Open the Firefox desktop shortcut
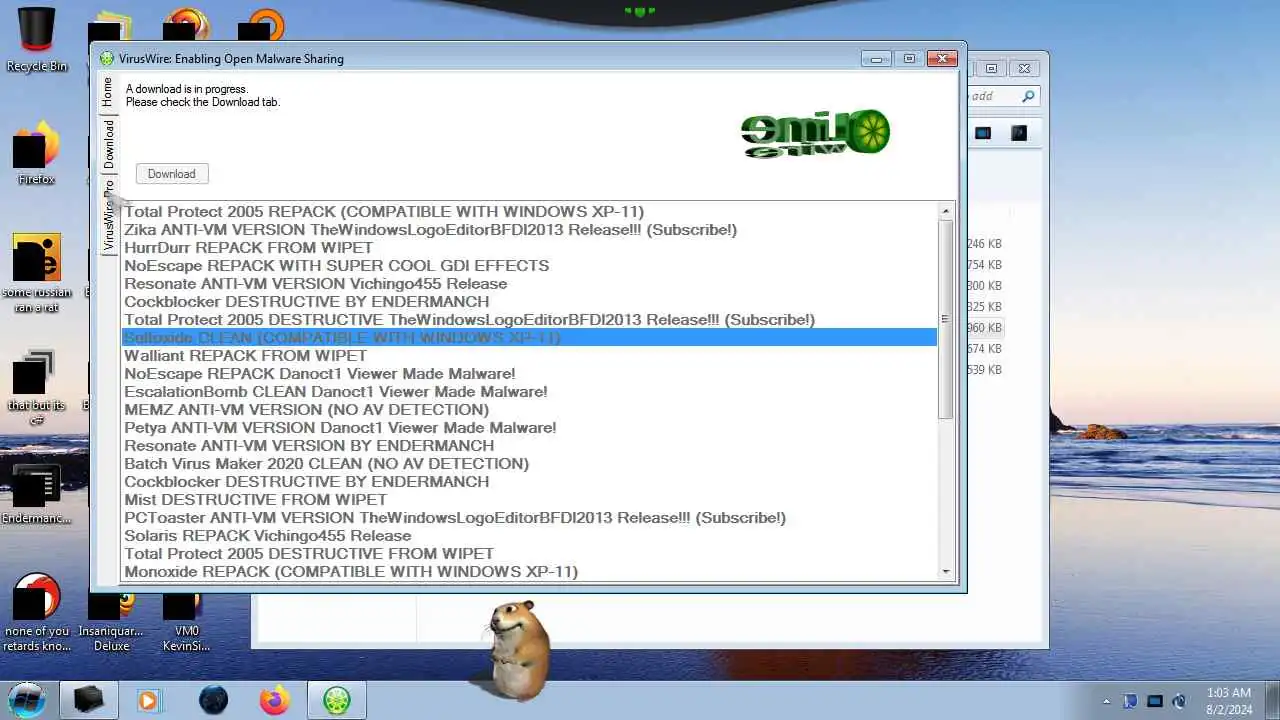This screenshot has height=720, width=1280. point(37,153)
